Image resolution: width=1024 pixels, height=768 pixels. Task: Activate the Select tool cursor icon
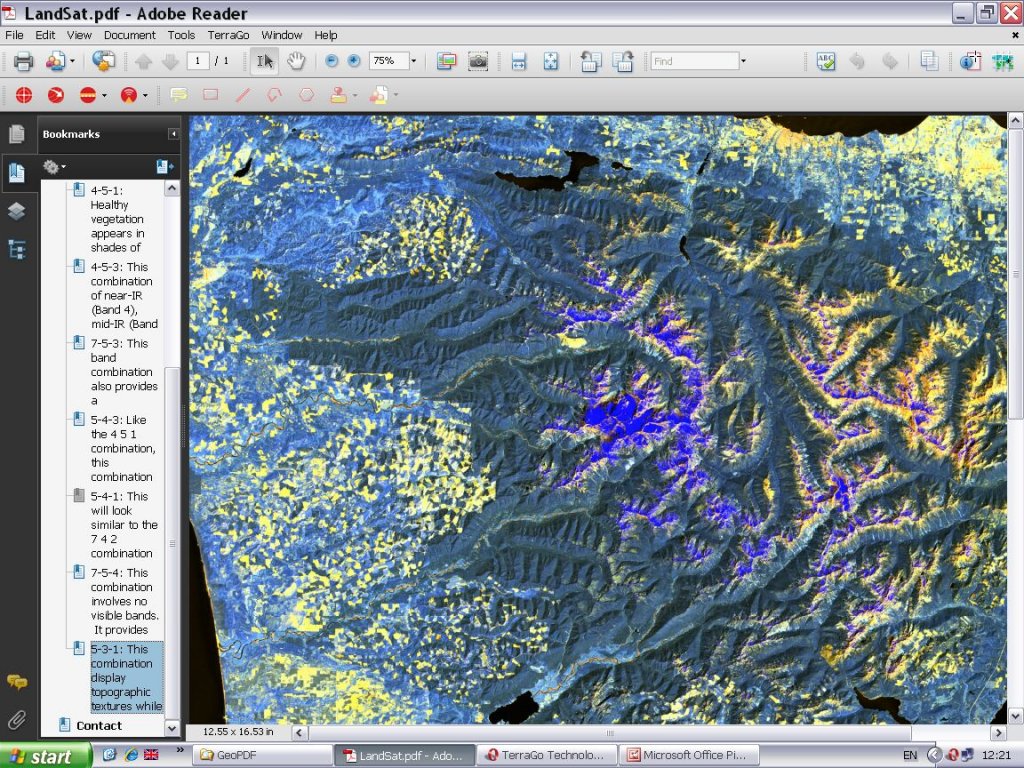pyautogui.click(x=264, y=61)
